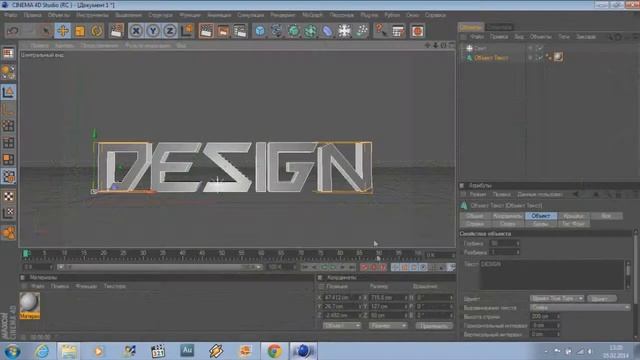
Task: Activate the Rotate tool
Action: coord(97,31)
